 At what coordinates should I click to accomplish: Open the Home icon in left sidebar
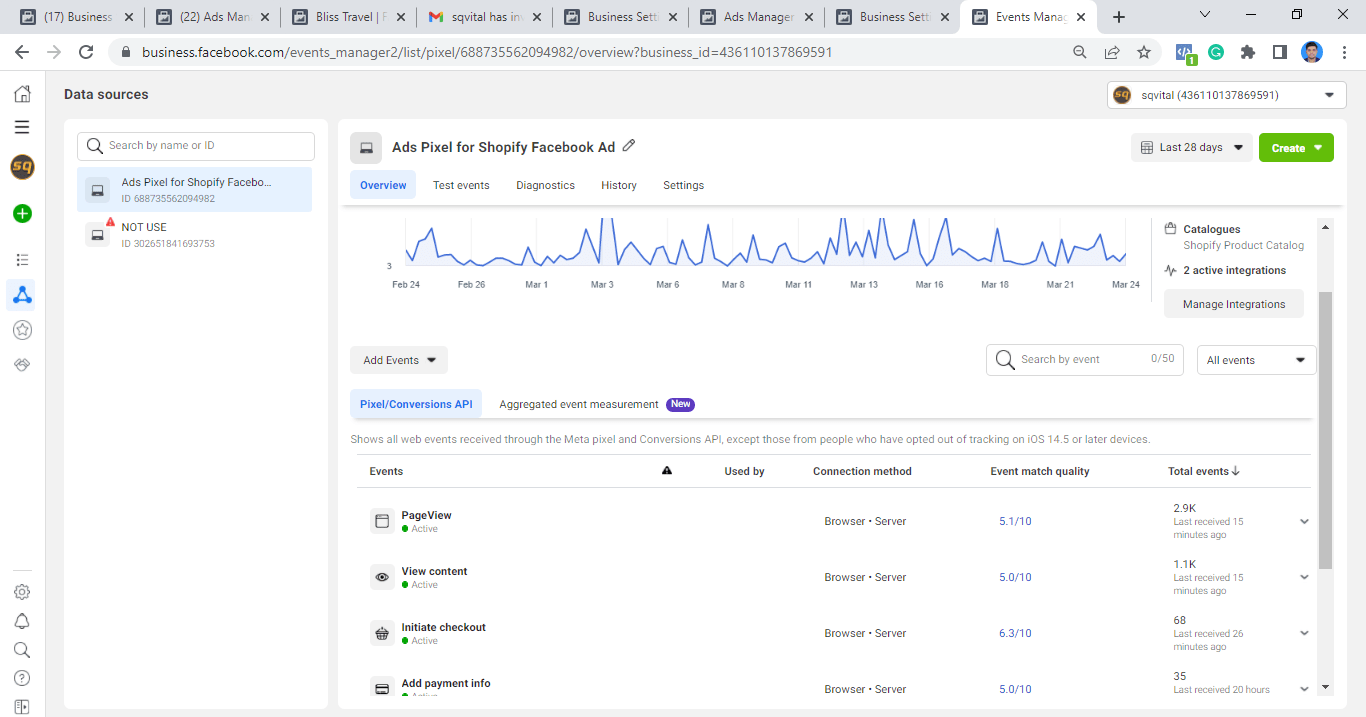click(22, 94)
